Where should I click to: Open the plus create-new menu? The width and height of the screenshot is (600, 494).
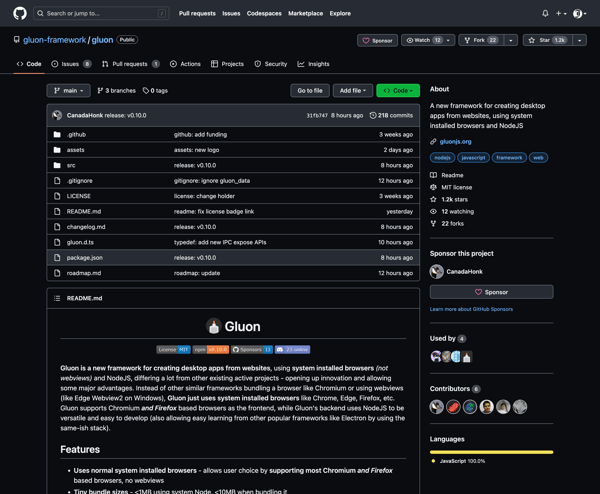pyautogui.click(x=561, y=13)
